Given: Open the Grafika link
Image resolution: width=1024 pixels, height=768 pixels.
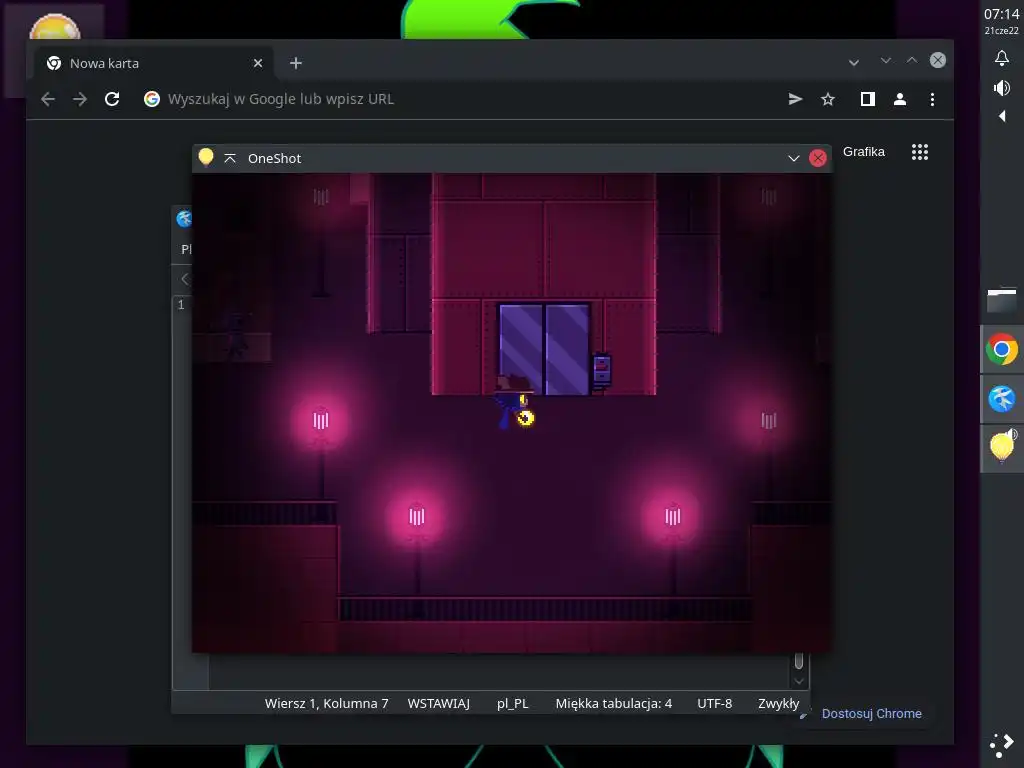Looking at the screenshot, I should point(863,152).
